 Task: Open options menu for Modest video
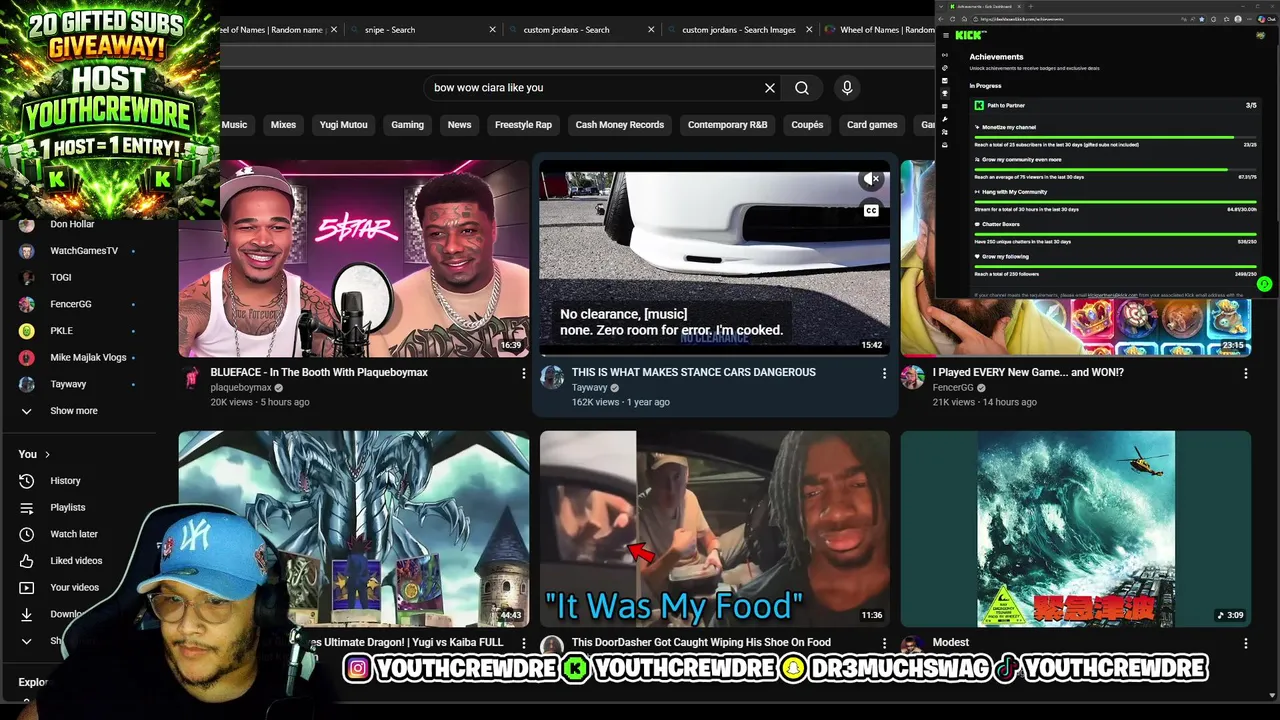pos(1245,644)
